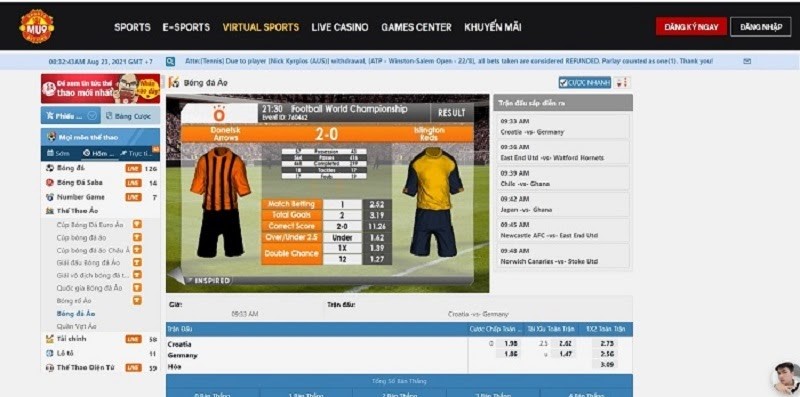The width and height of the screenshot is (800, 397).
Task: Open the announcement search icon
Action: pos(170,61)
